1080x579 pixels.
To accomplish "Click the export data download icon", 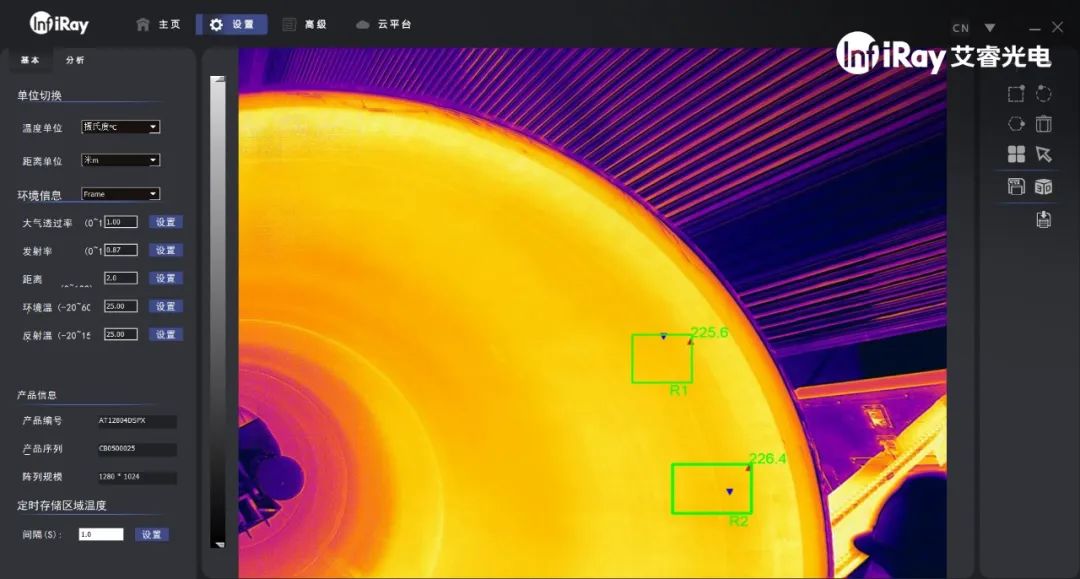I will tap(1044, 219).
